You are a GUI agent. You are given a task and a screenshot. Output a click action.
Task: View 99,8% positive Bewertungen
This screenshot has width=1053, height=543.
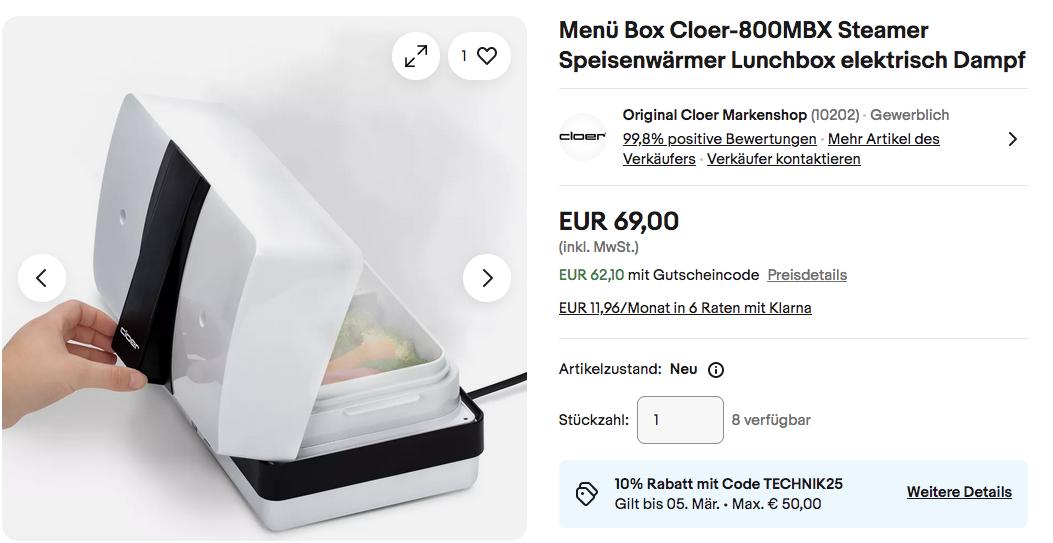pos(719,139)
